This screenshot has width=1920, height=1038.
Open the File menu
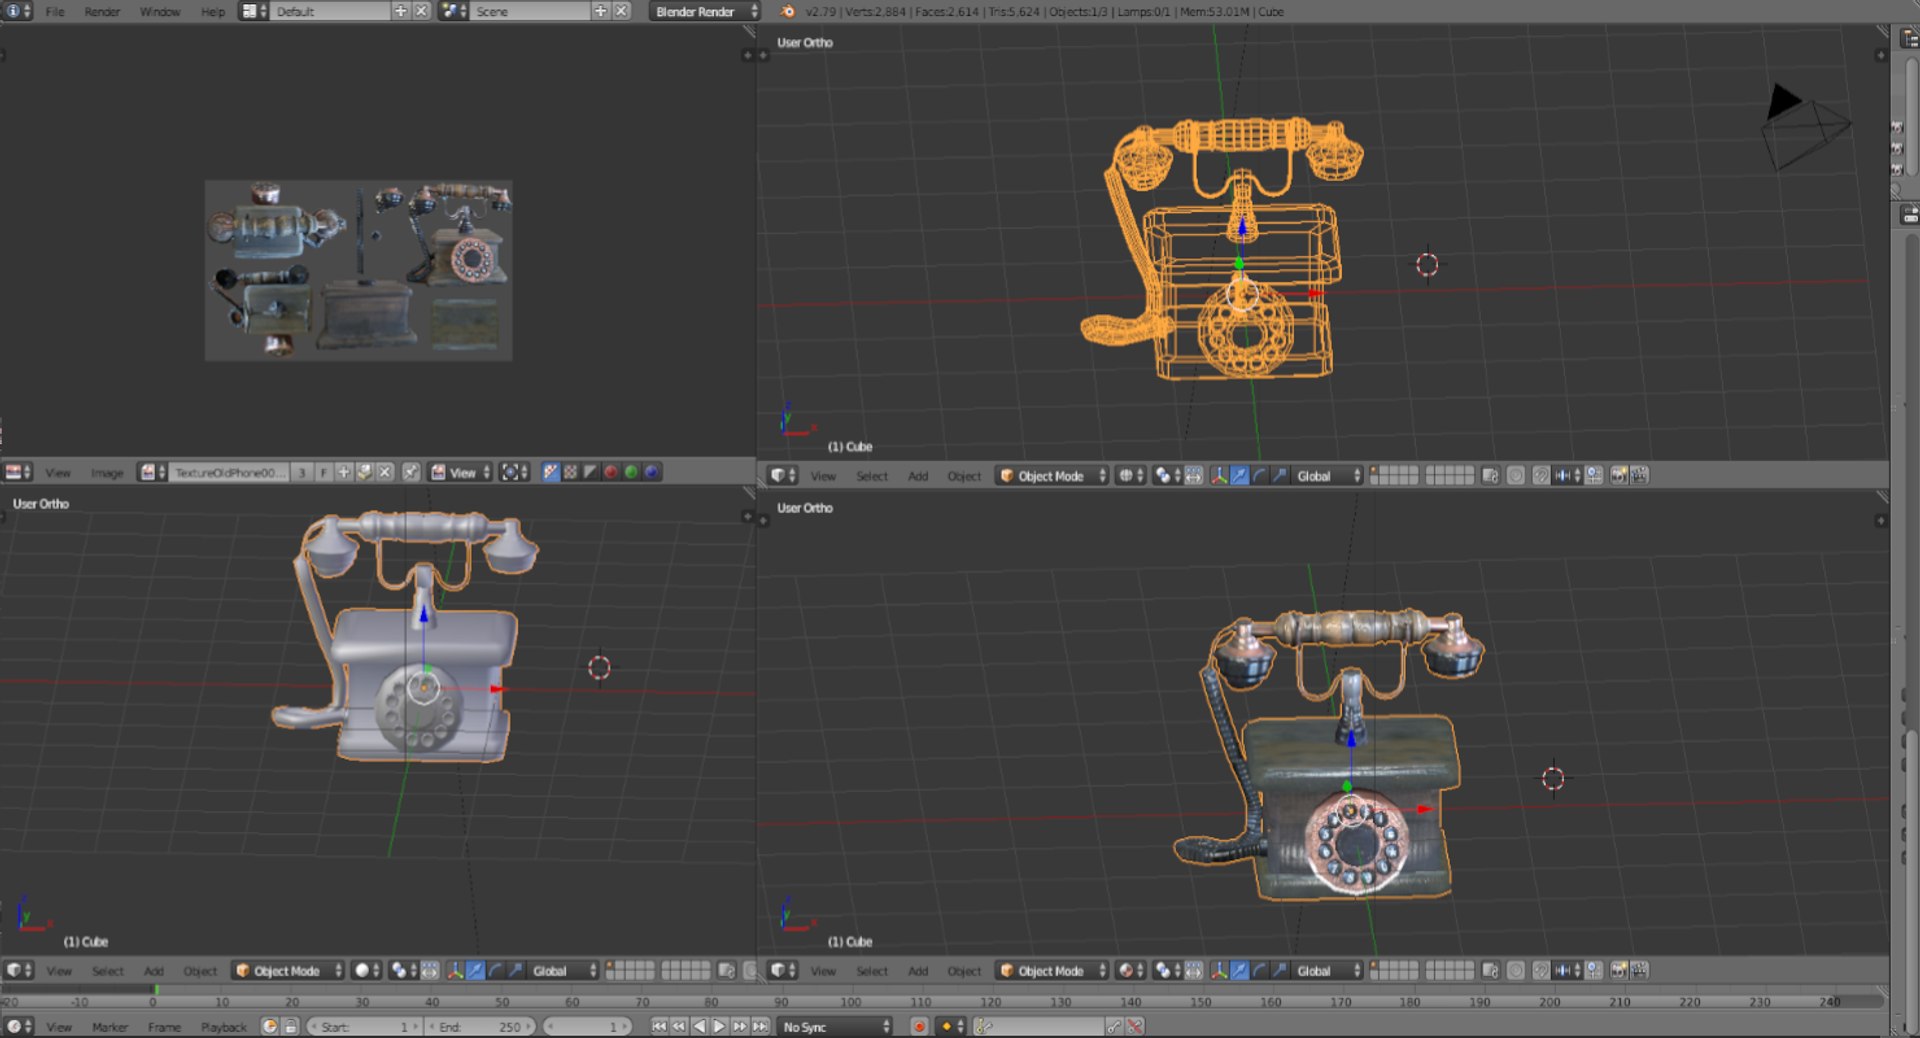[55, 11]
